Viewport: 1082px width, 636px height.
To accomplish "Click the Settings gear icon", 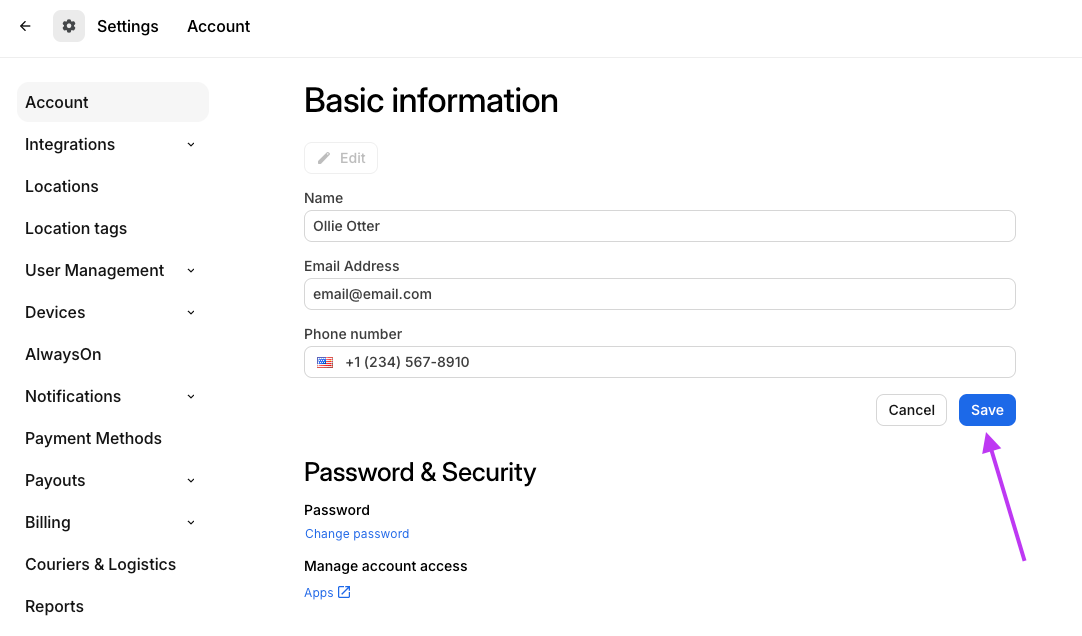I will 69,26.
